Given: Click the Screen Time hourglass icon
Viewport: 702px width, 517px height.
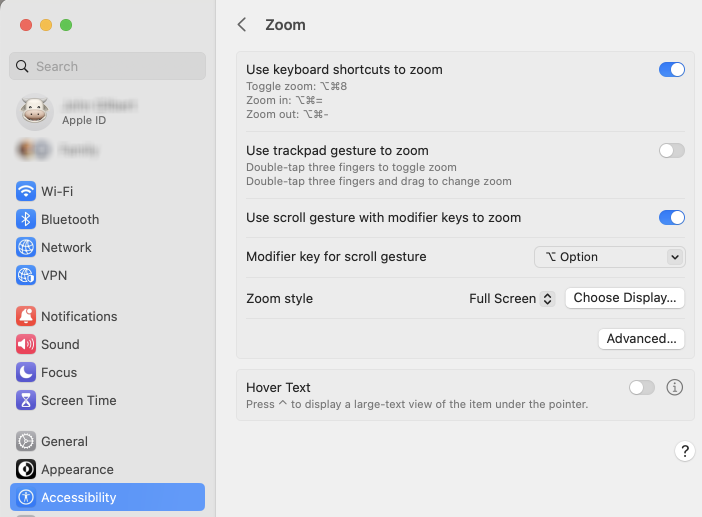Looking at the screenshot, I should tap(26, 400).
